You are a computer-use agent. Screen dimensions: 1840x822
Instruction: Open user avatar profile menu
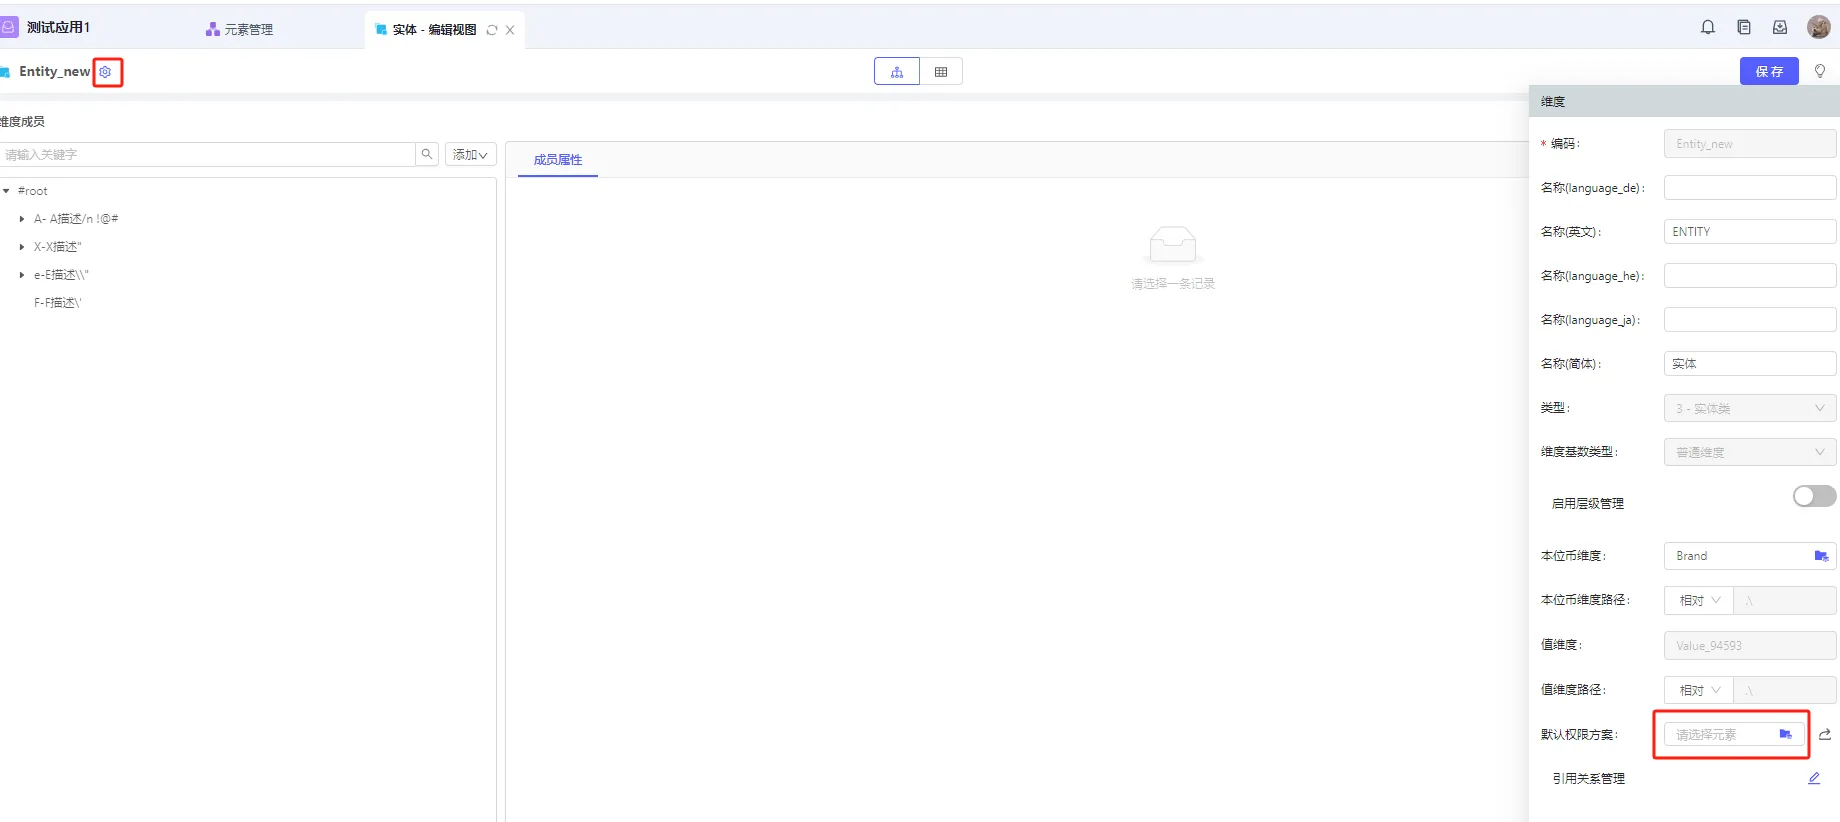pos(1819,27)
